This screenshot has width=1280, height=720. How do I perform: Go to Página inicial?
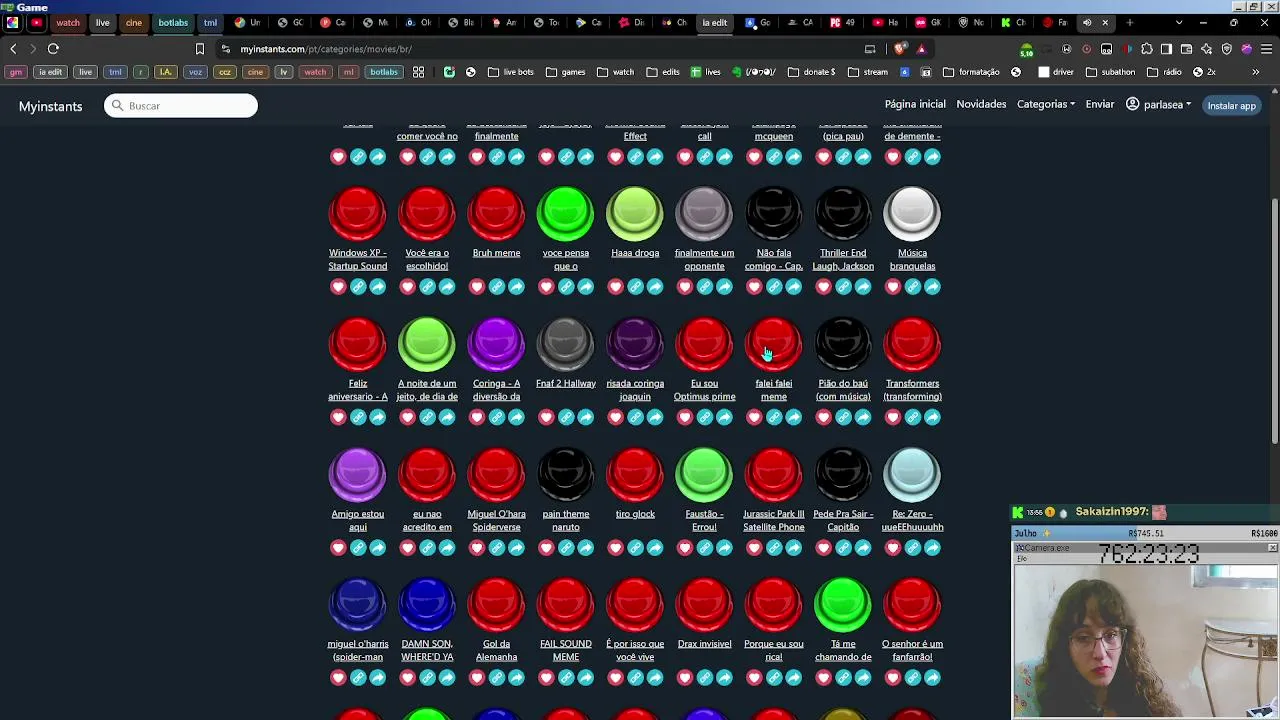(x=915, y=105)
